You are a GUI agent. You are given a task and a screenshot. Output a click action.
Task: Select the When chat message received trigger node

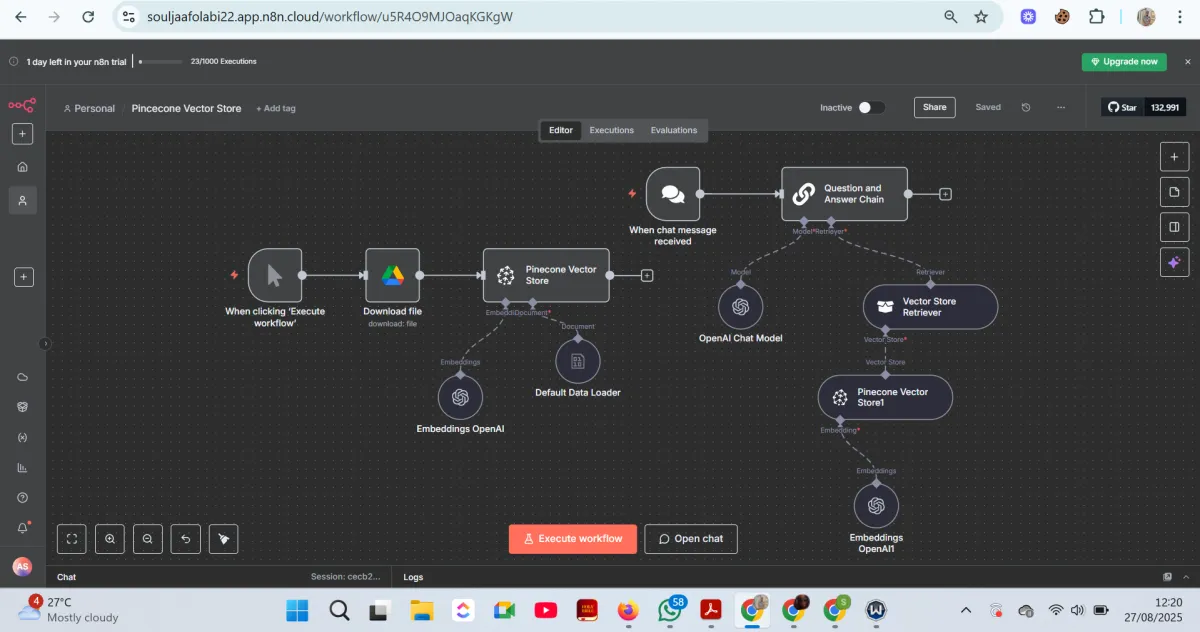(673, 194)
